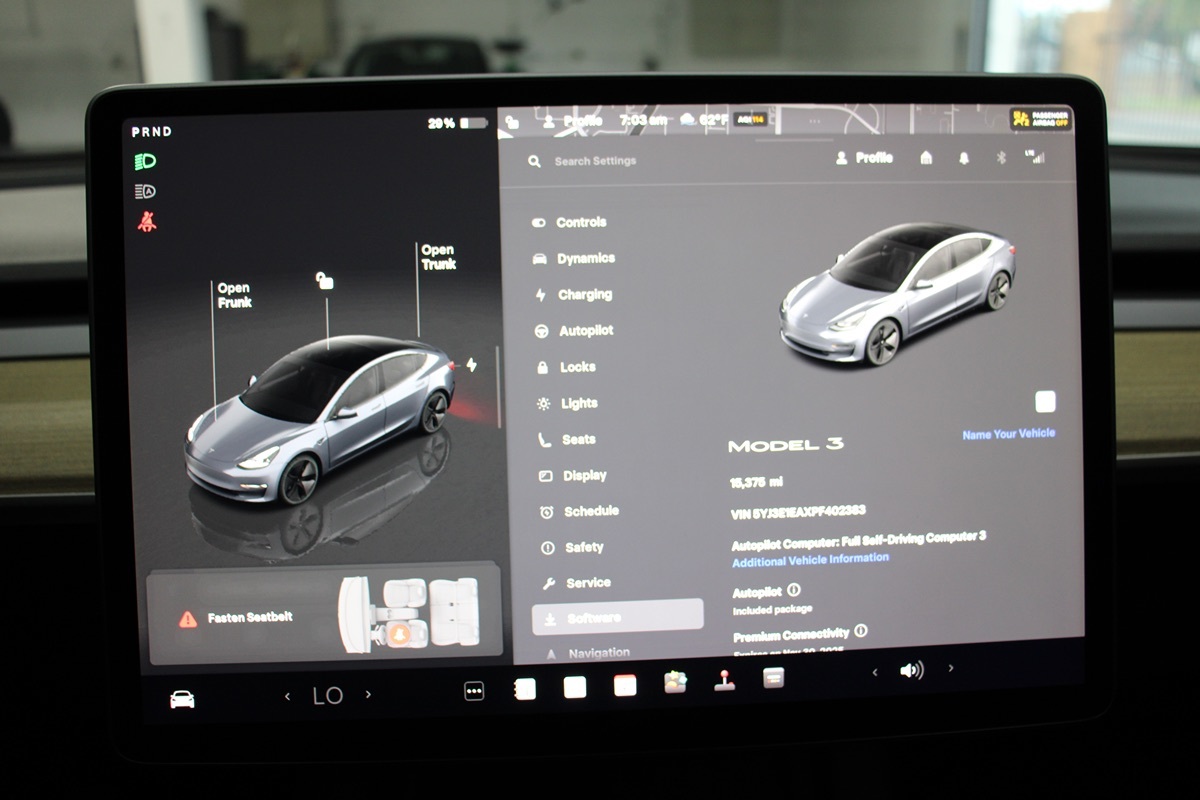The height and width of the screenshot is (800, 1200).
Task: Open the vehicle controls car icon
Action: (182, 699)
